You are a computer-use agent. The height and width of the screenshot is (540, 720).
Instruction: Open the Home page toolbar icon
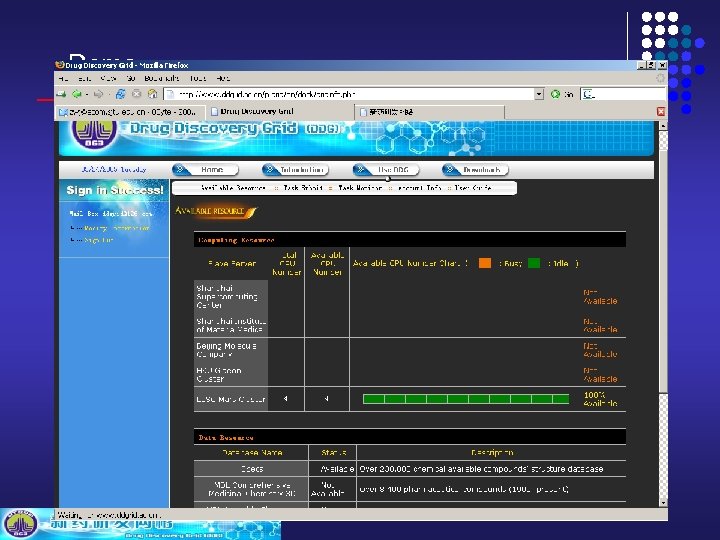(x=152, y=94)
